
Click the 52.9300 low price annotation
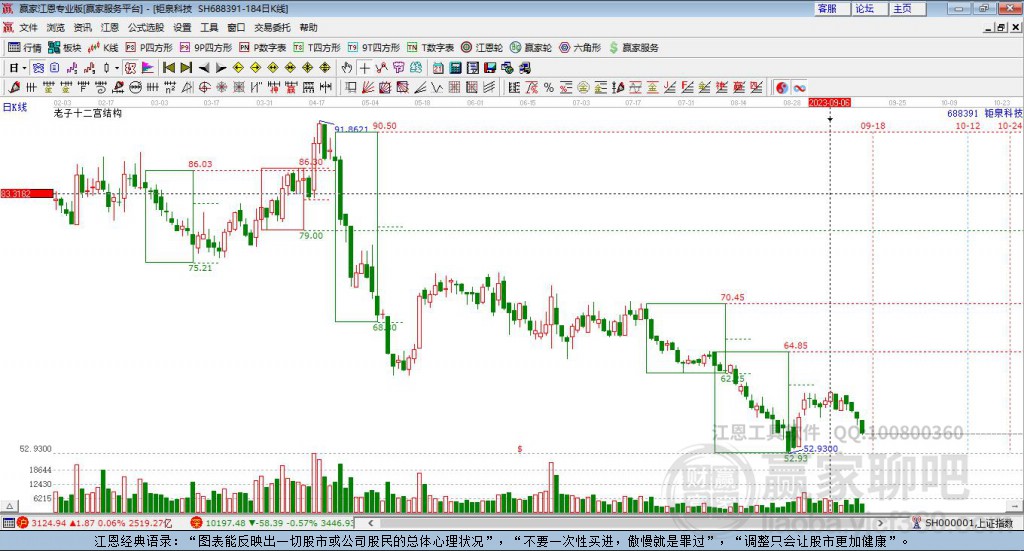pyautogui.click(x=820, y=449)
